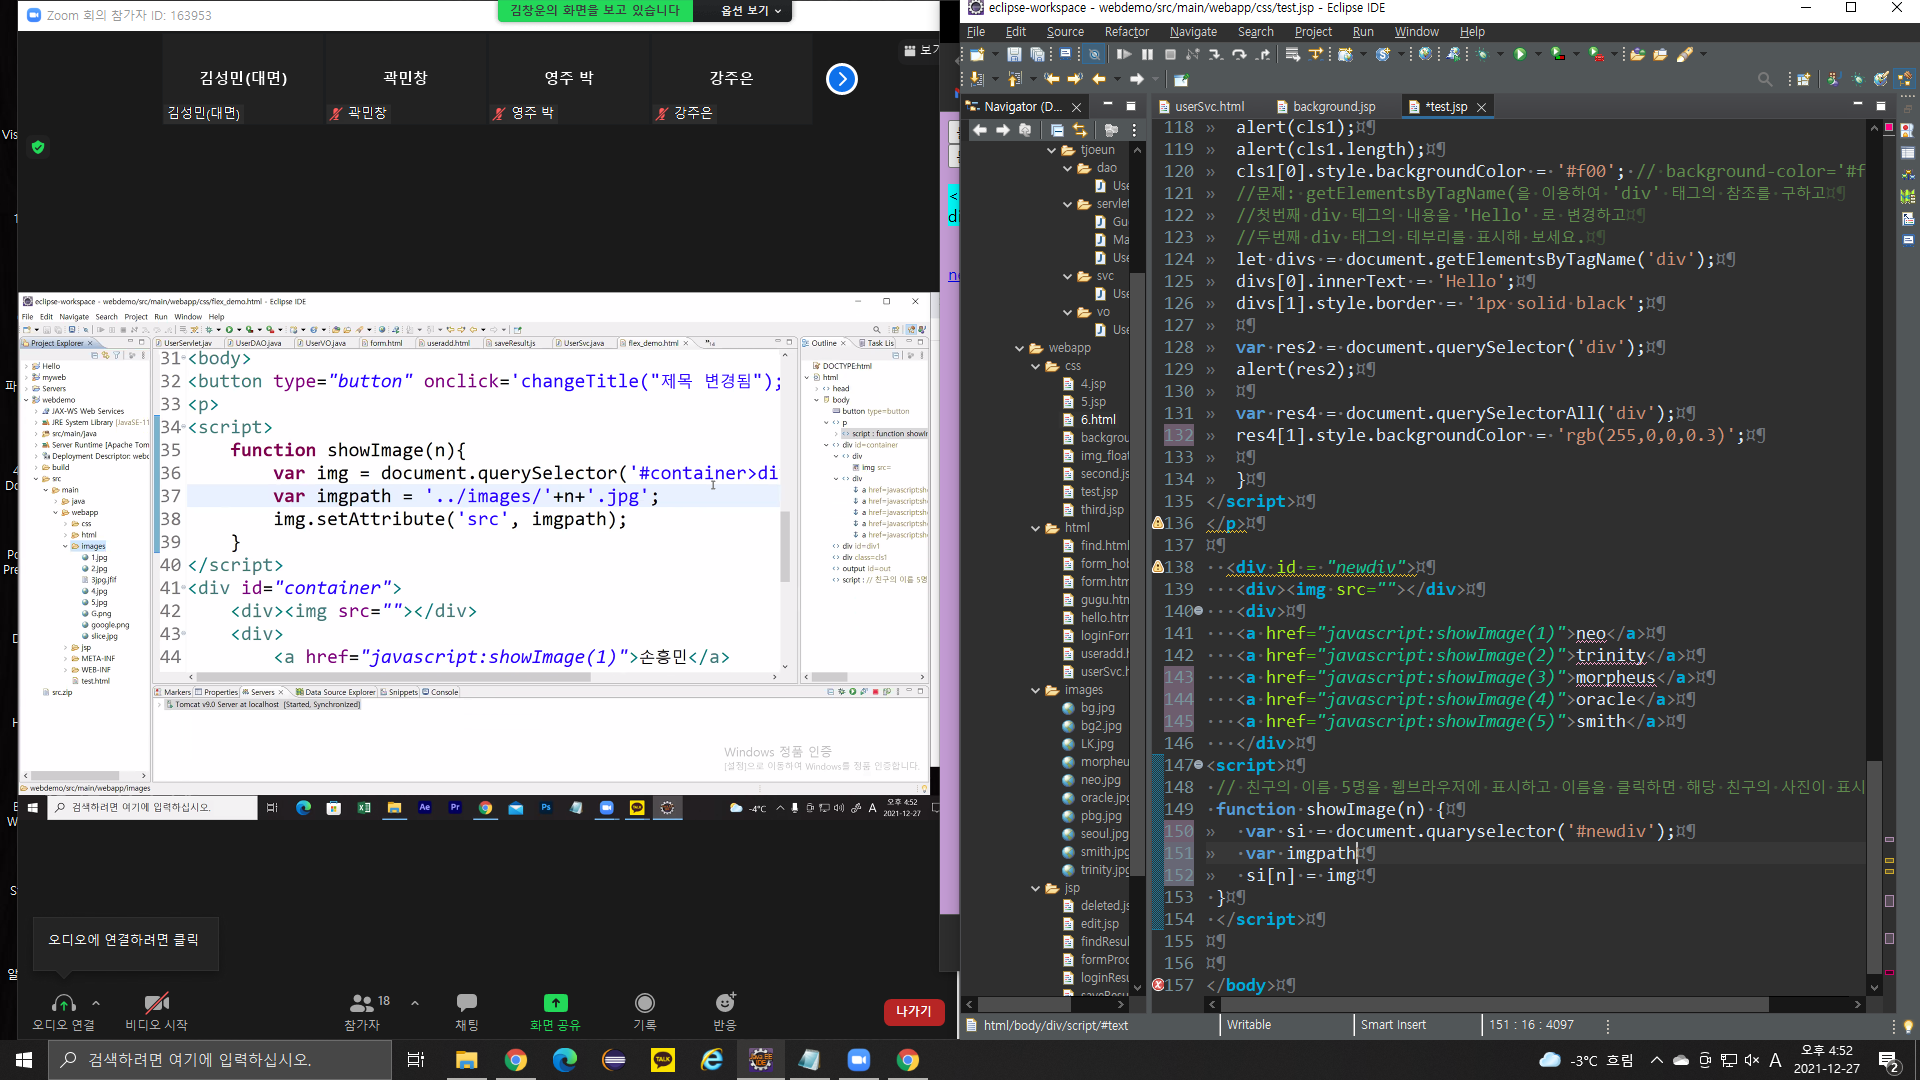Screen dimensions: 1920x1080
Task: Open the Run button dropdown arrow
Action: (x=1538, y=55)
